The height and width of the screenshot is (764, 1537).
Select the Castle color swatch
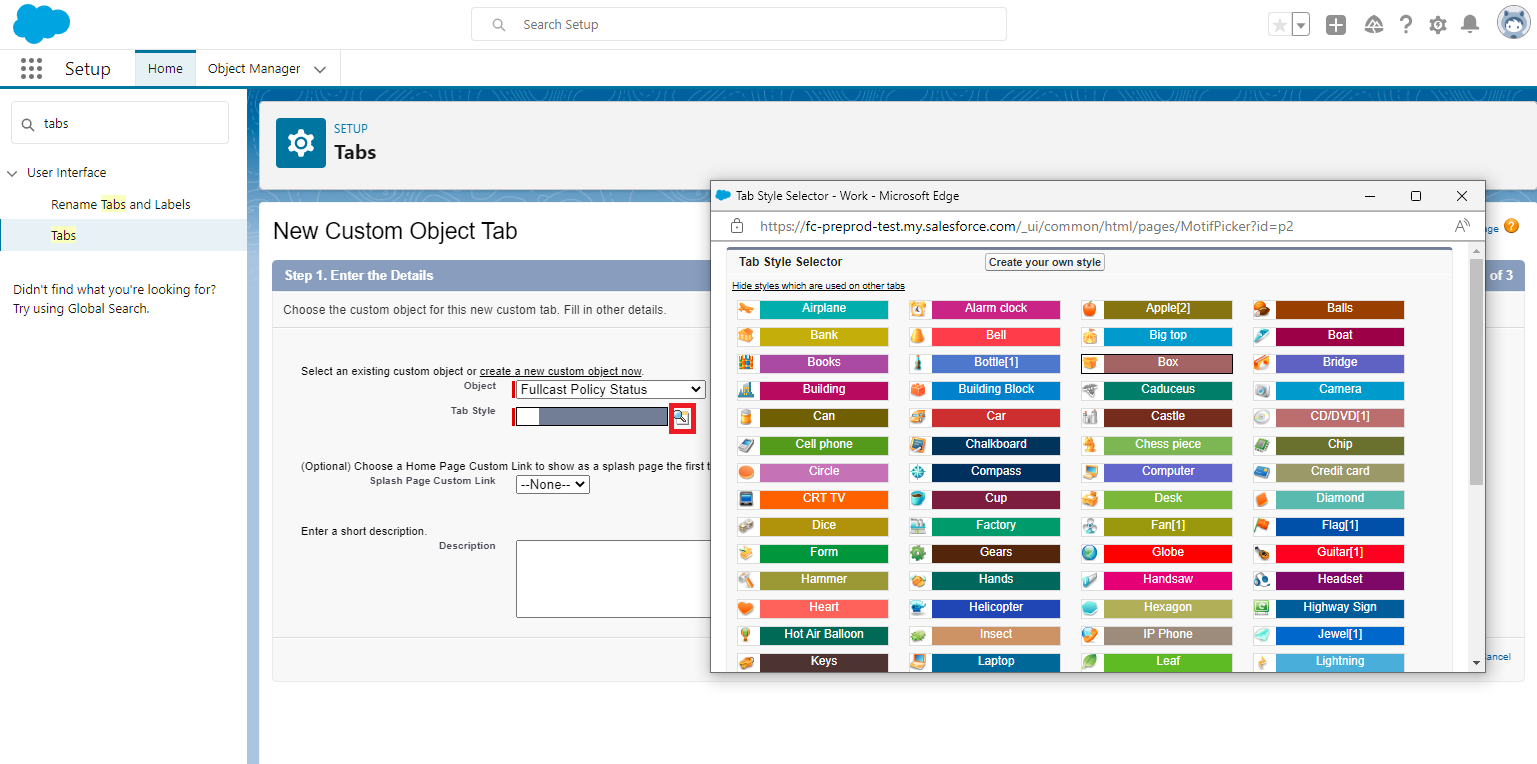click(1168, 417)
